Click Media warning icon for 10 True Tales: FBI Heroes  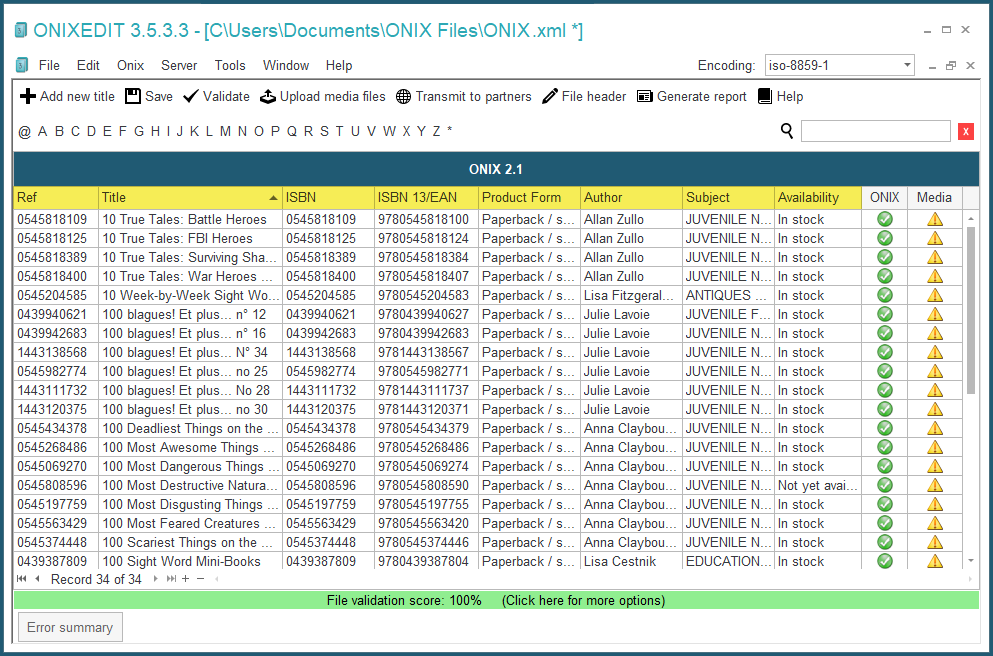[935, 238]
